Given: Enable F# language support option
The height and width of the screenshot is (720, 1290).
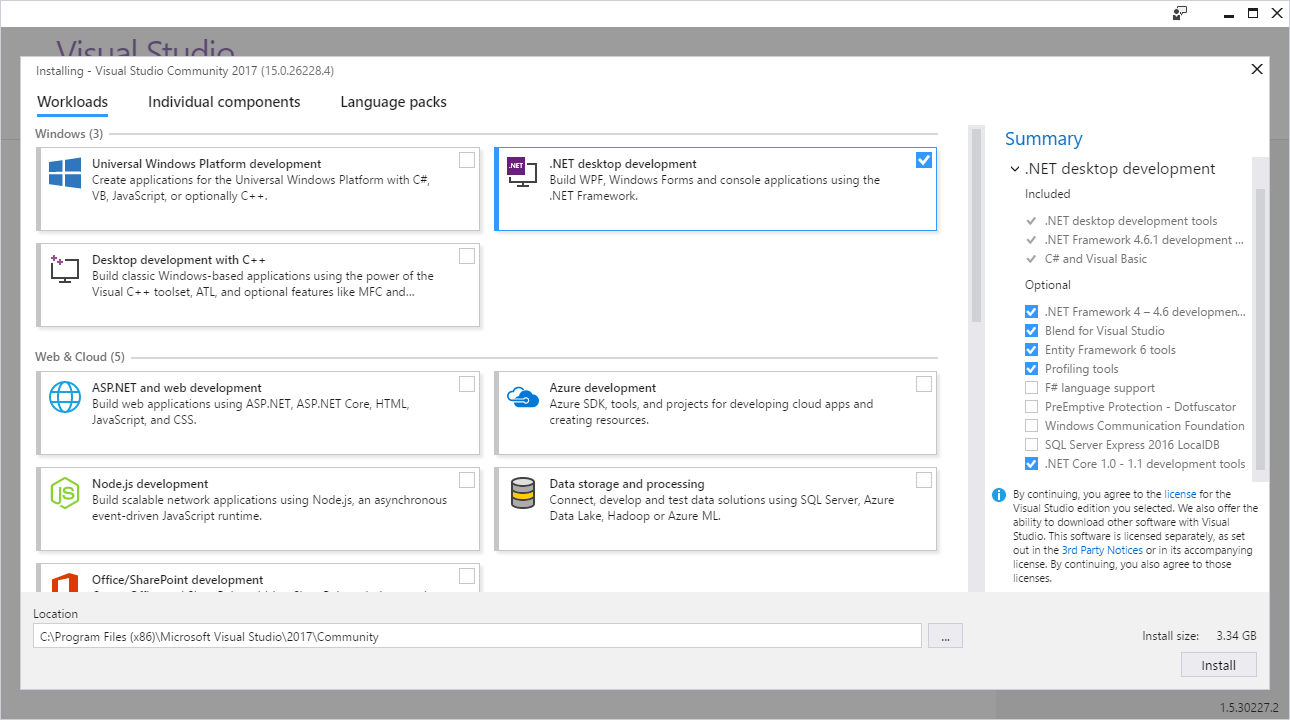Looking at the screenshot, I should tap(1031, 388).
